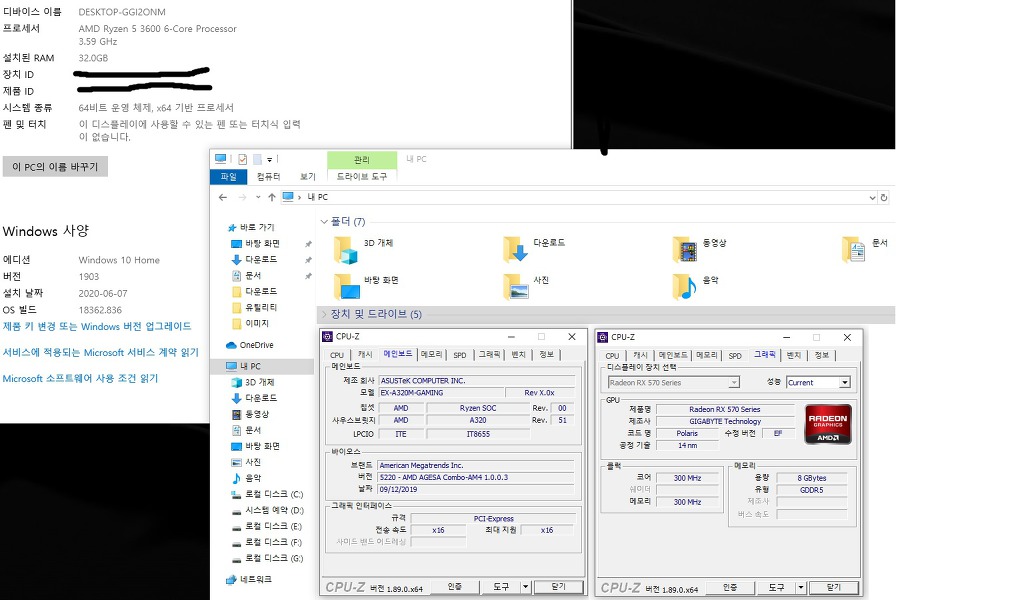
Task: Switch to the CPU tab in the left CPU-Z
Action: click(x=337, y=355)
